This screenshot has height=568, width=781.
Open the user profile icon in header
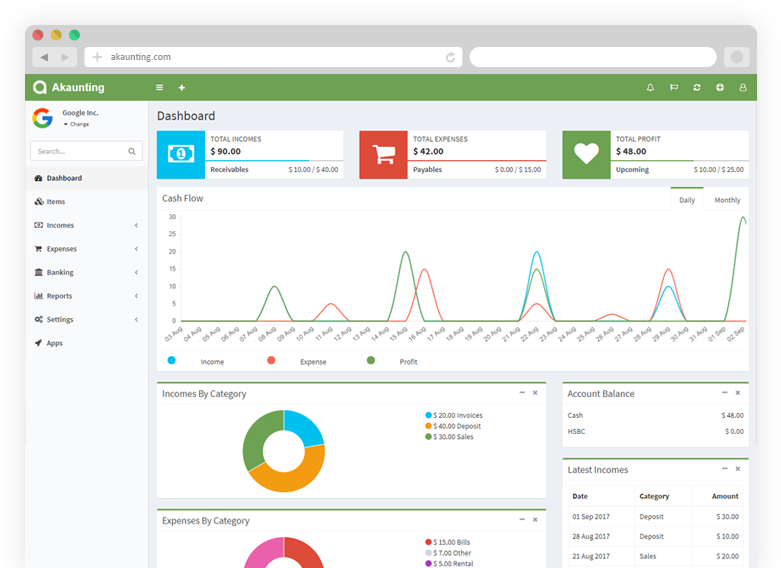(743, 87)
